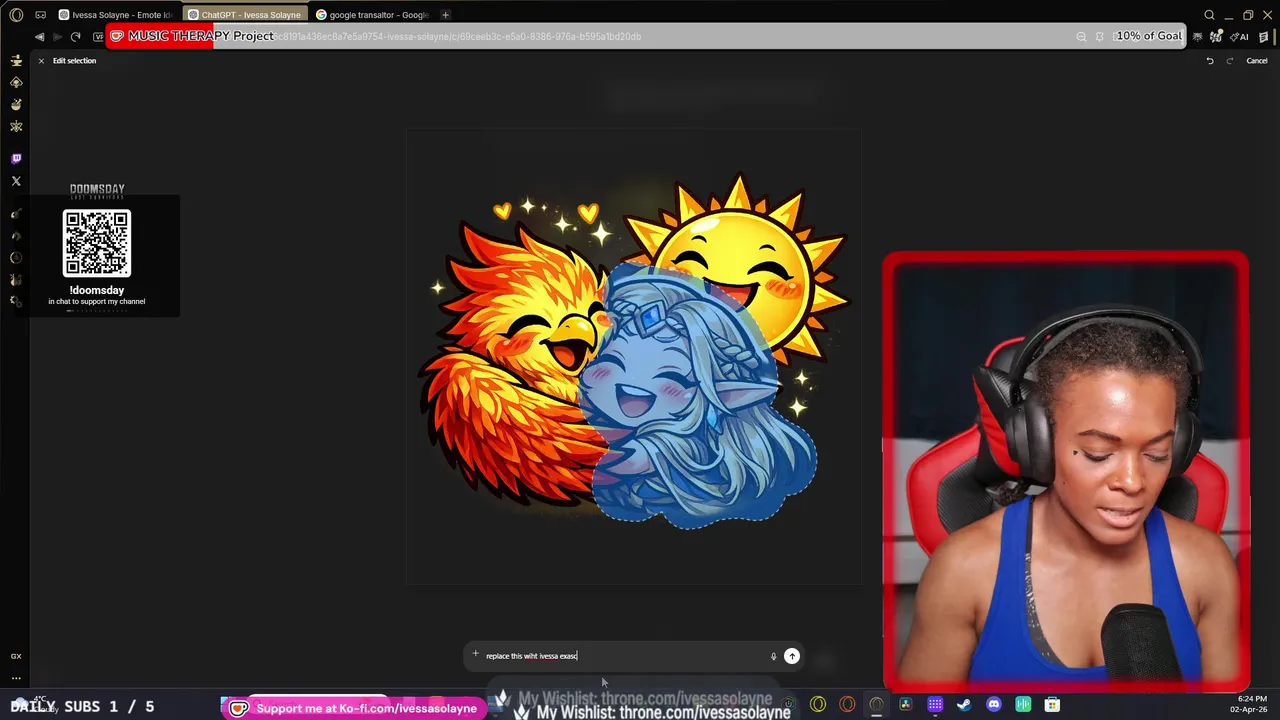Open DaVinci Resolve from the taskbar

pyautogui.click(x=905, y=705)
